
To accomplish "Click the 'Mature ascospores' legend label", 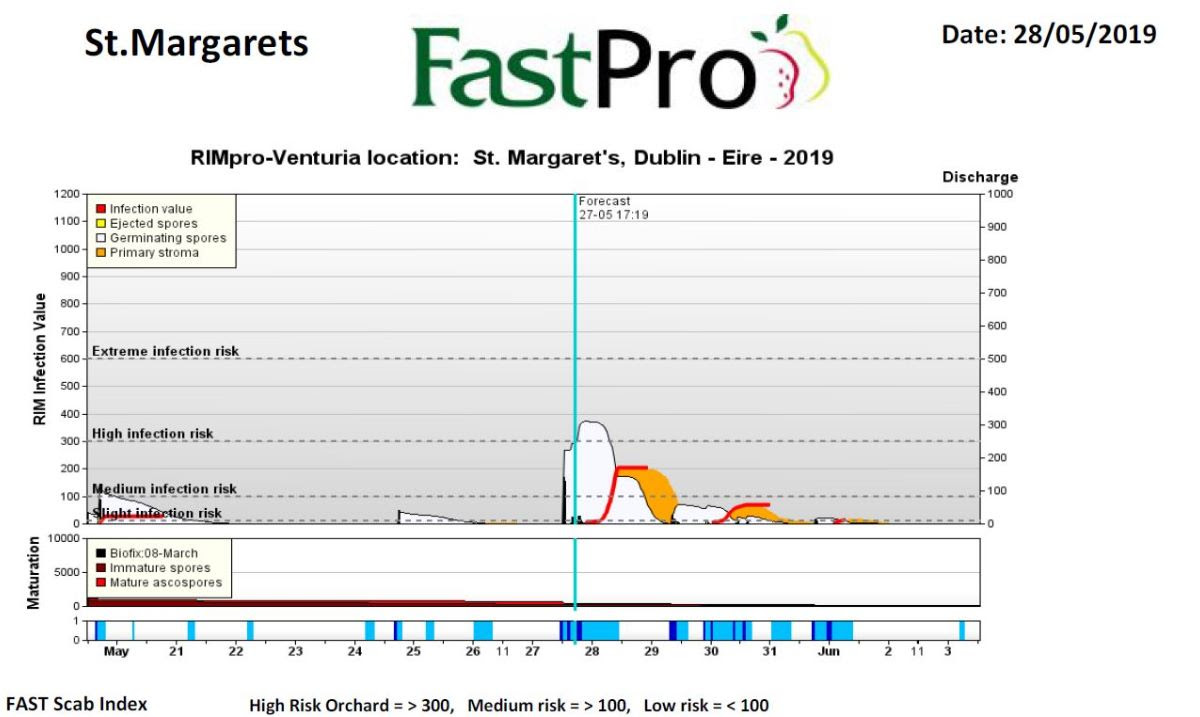I will [166, 583].
